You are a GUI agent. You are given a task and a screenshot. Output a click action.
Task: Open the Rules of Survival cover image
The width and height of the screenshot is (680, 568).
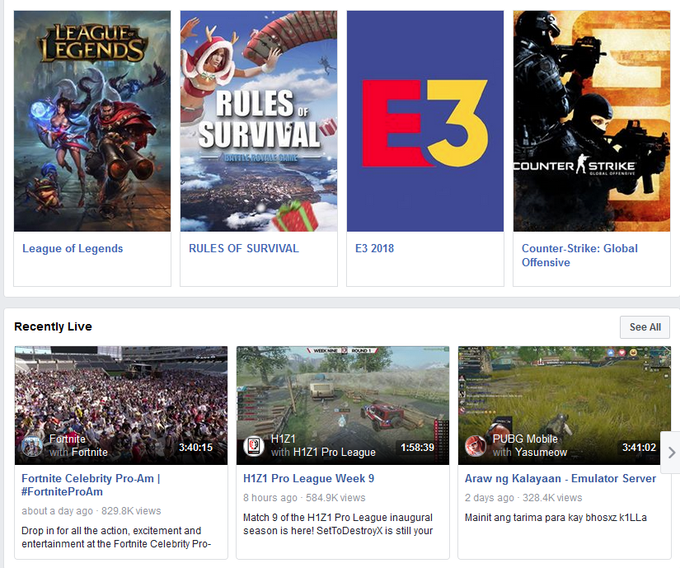pyautogui.click(x=259, y=121)
